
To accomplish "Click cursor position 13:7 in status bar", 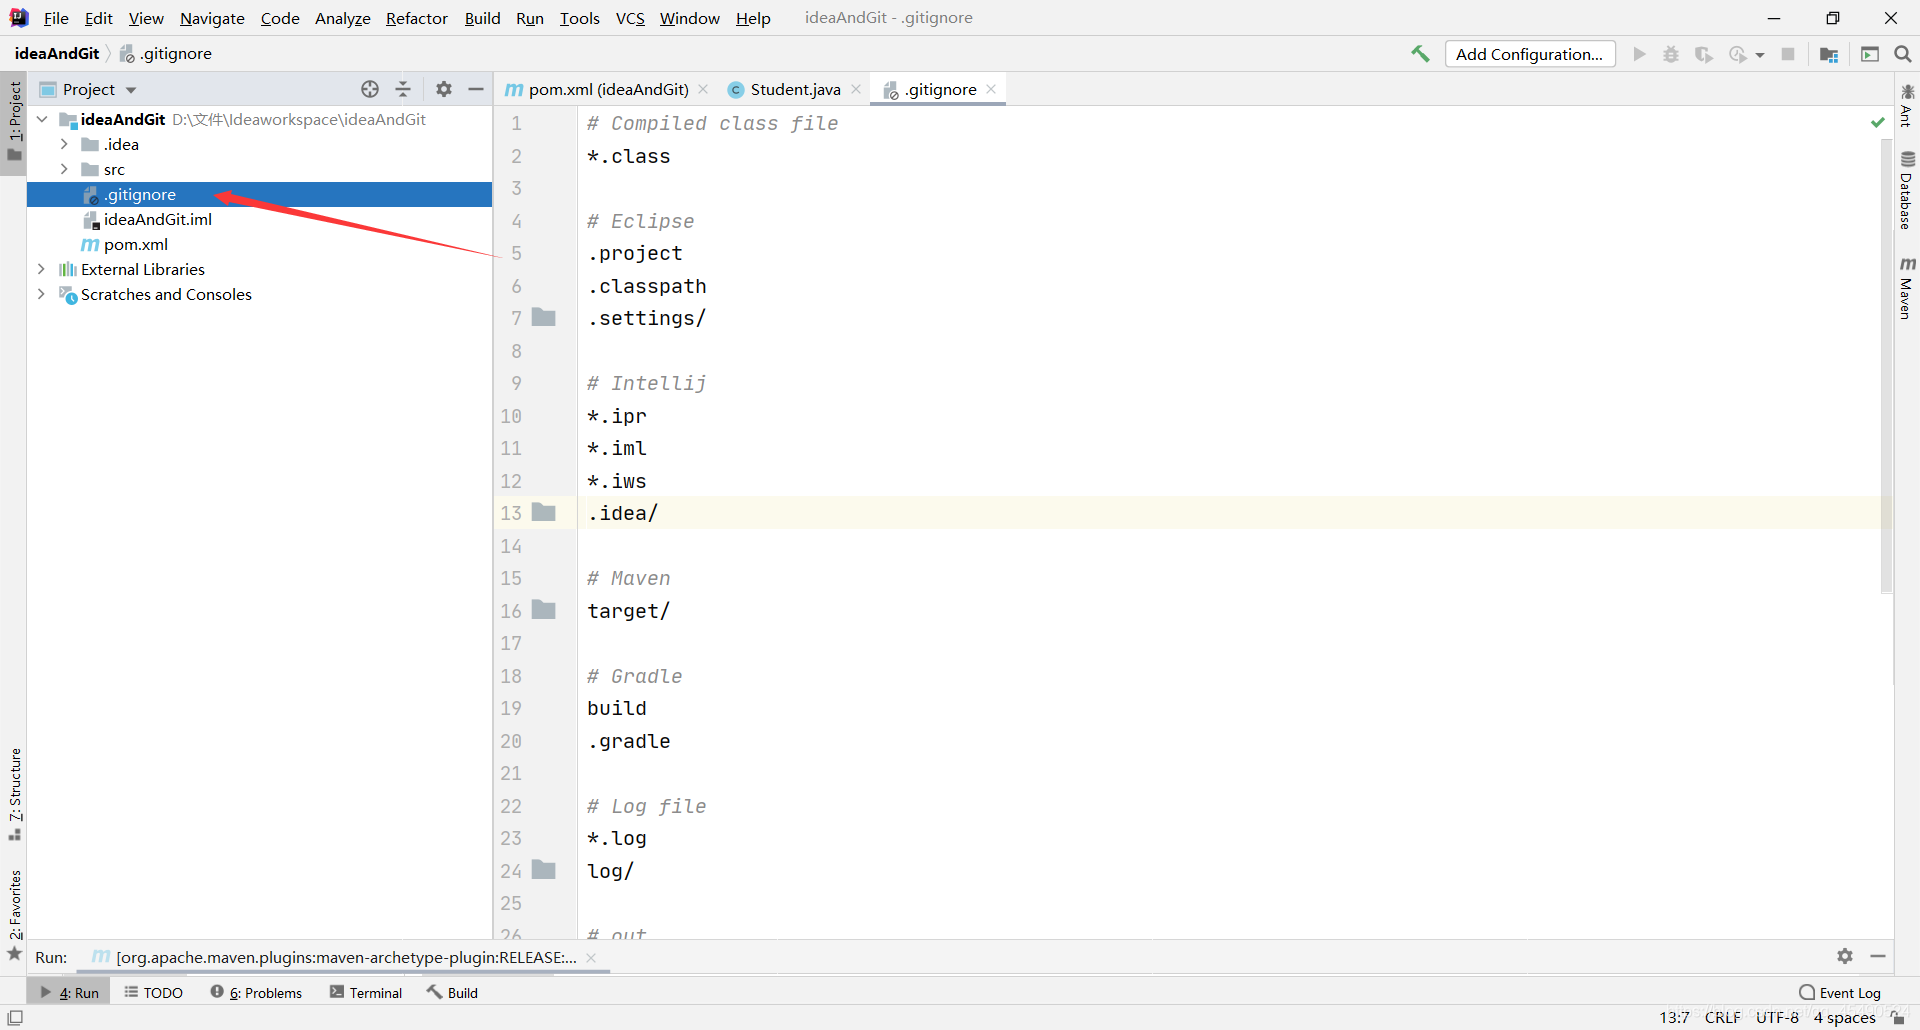I will click(1674, 1018).
